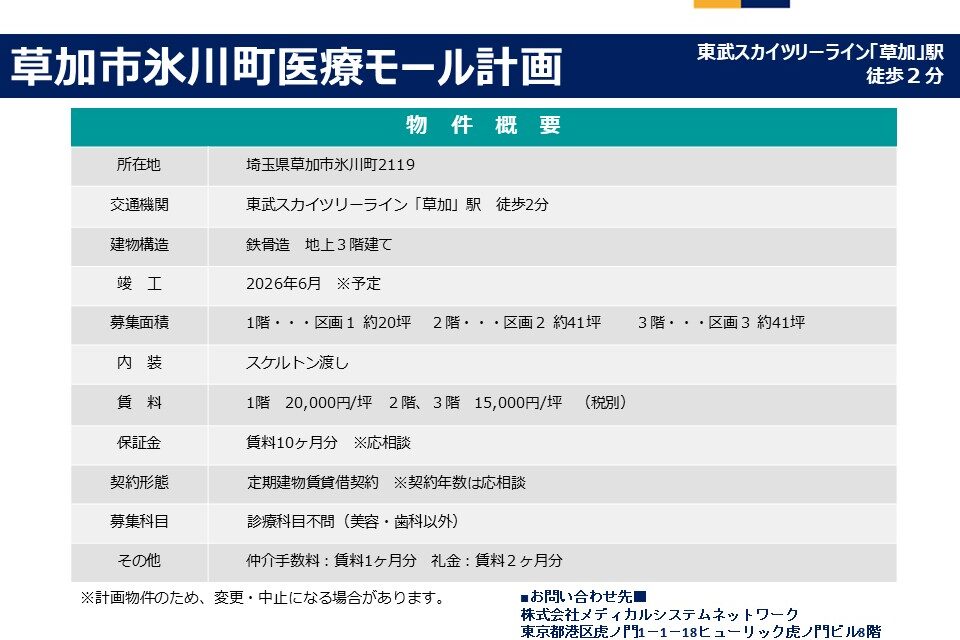Image resolution: width=960 pixels, height=640 pixels.
Task: Click the スケルトン渡し value
Action: 297,363
